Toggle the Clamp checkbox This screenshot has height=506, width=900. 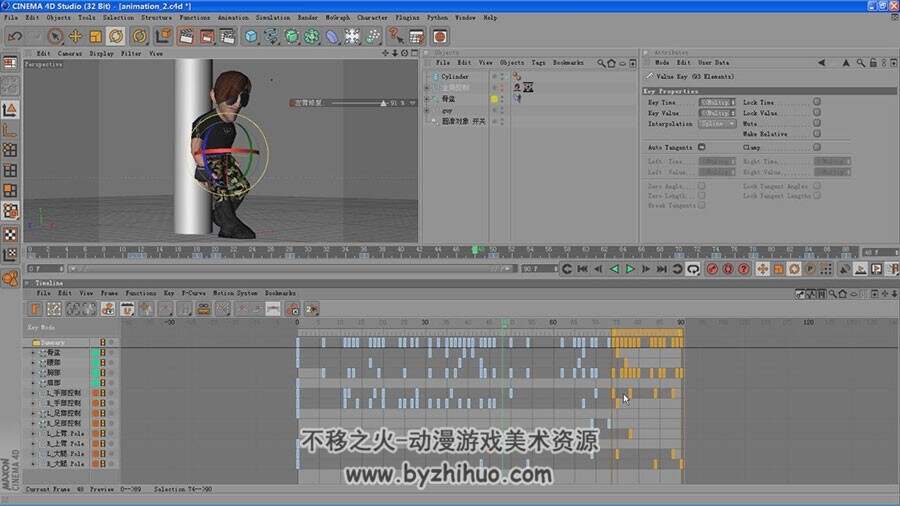click(817, 147)
